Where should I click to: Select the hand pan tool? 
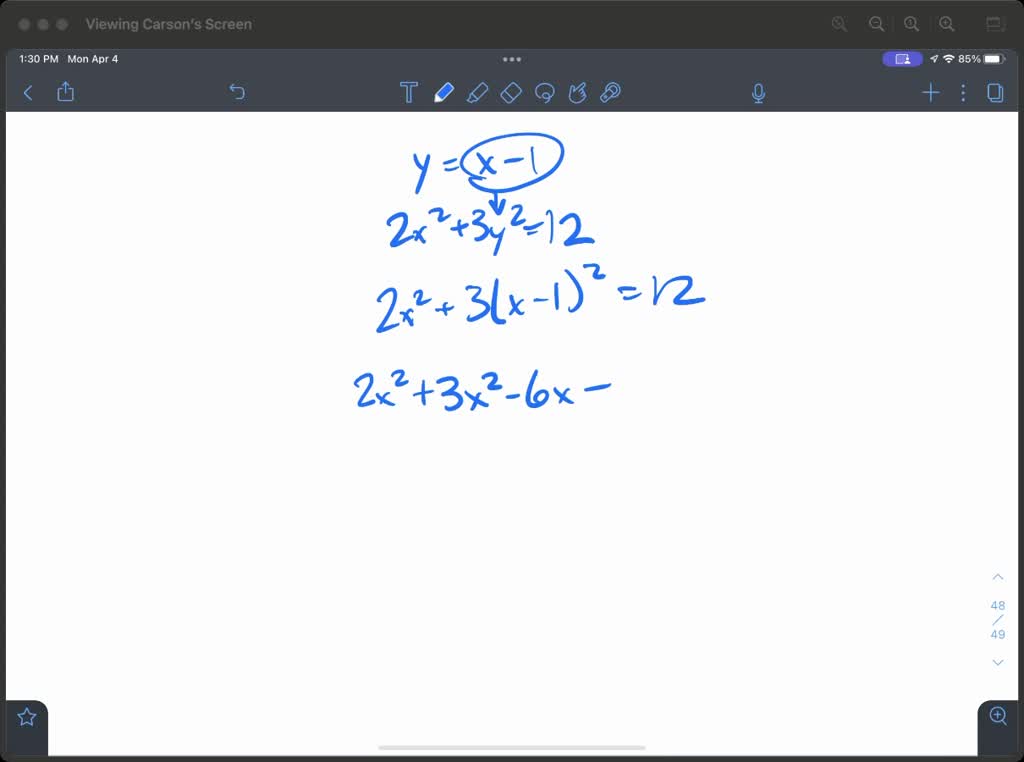pos(578,92)
